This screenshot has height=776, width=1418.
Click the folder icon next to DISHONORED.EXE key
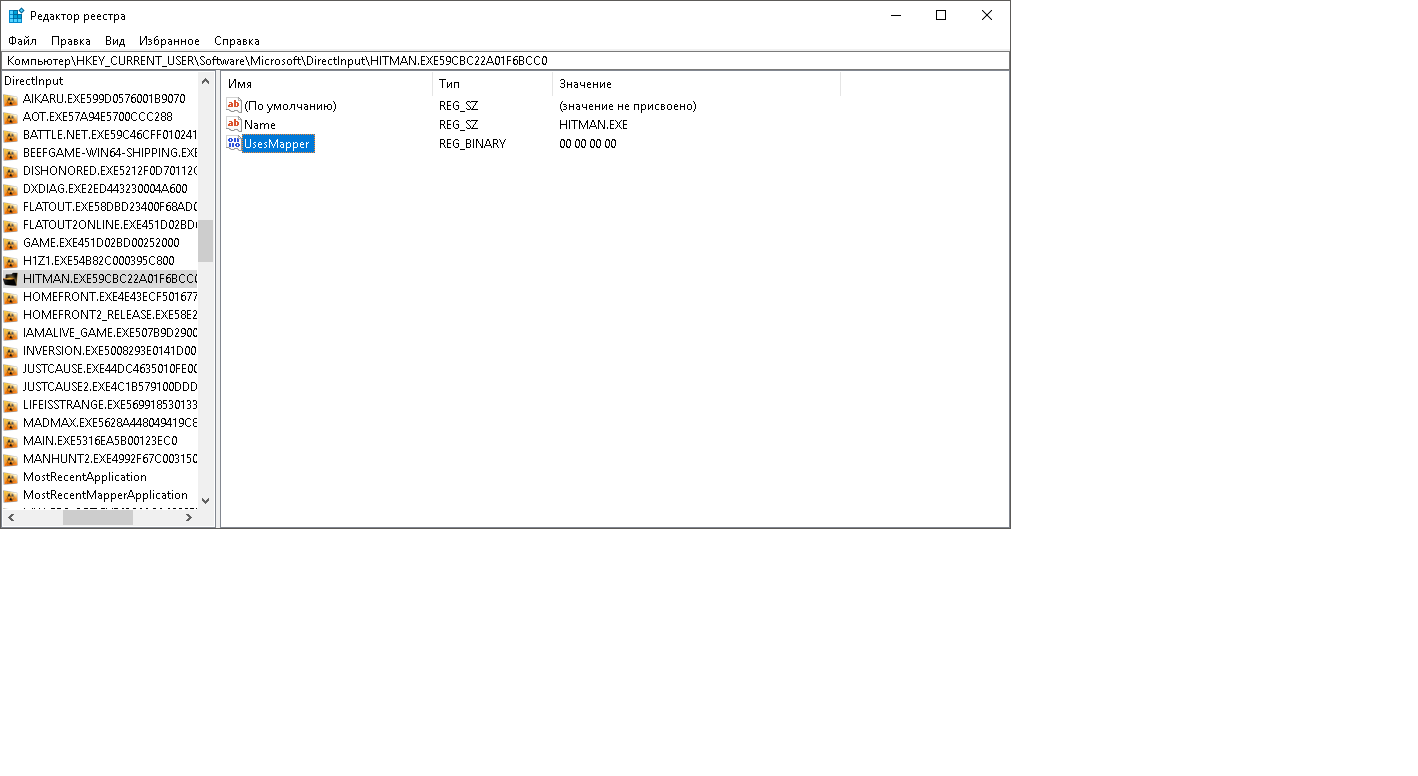(11, 171)
